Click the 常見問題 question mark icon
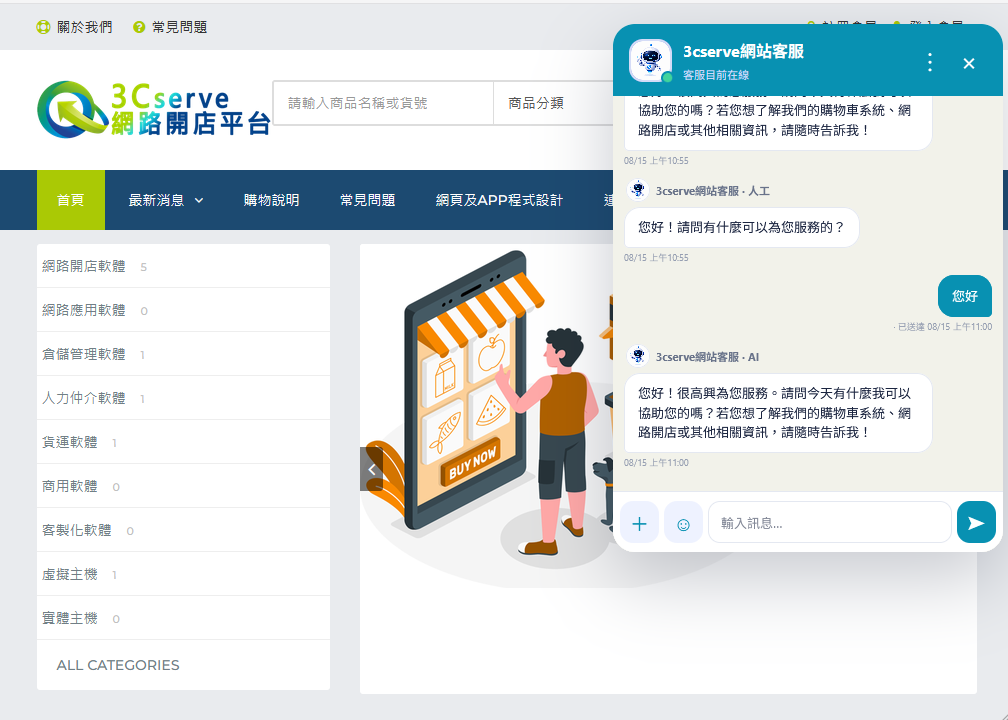This screenshot has height=720, width=1008. (139, 27)
